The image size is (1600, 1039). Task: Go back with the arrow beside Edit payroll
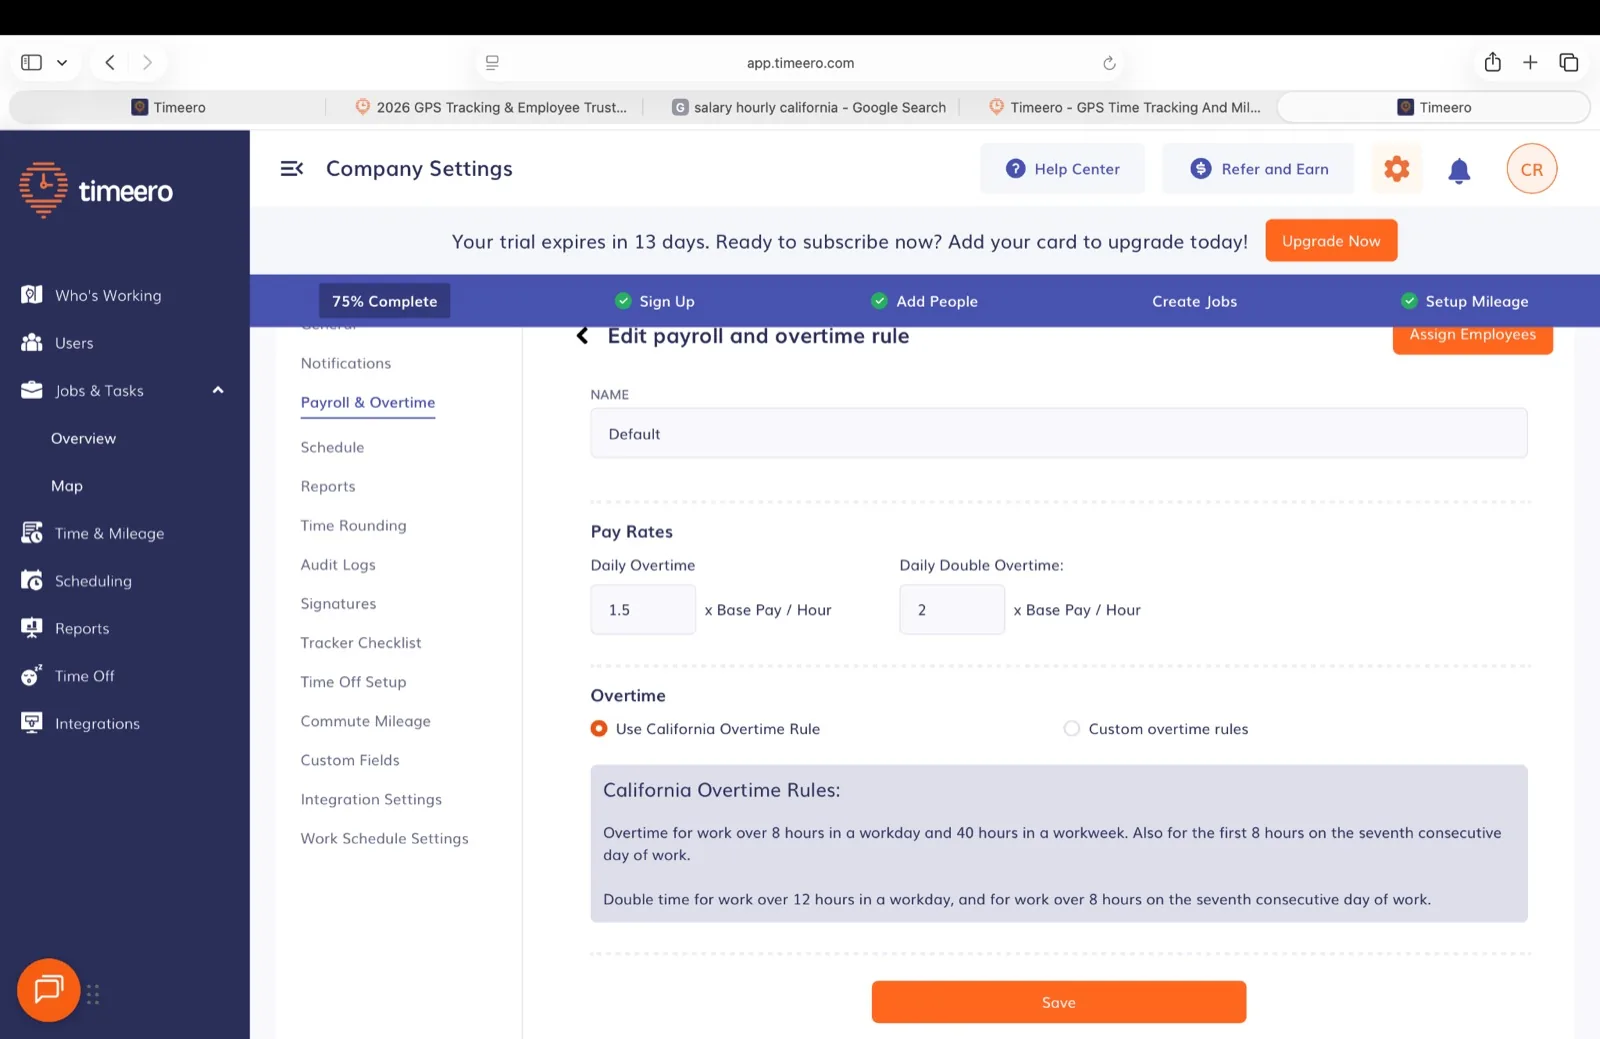582,336
